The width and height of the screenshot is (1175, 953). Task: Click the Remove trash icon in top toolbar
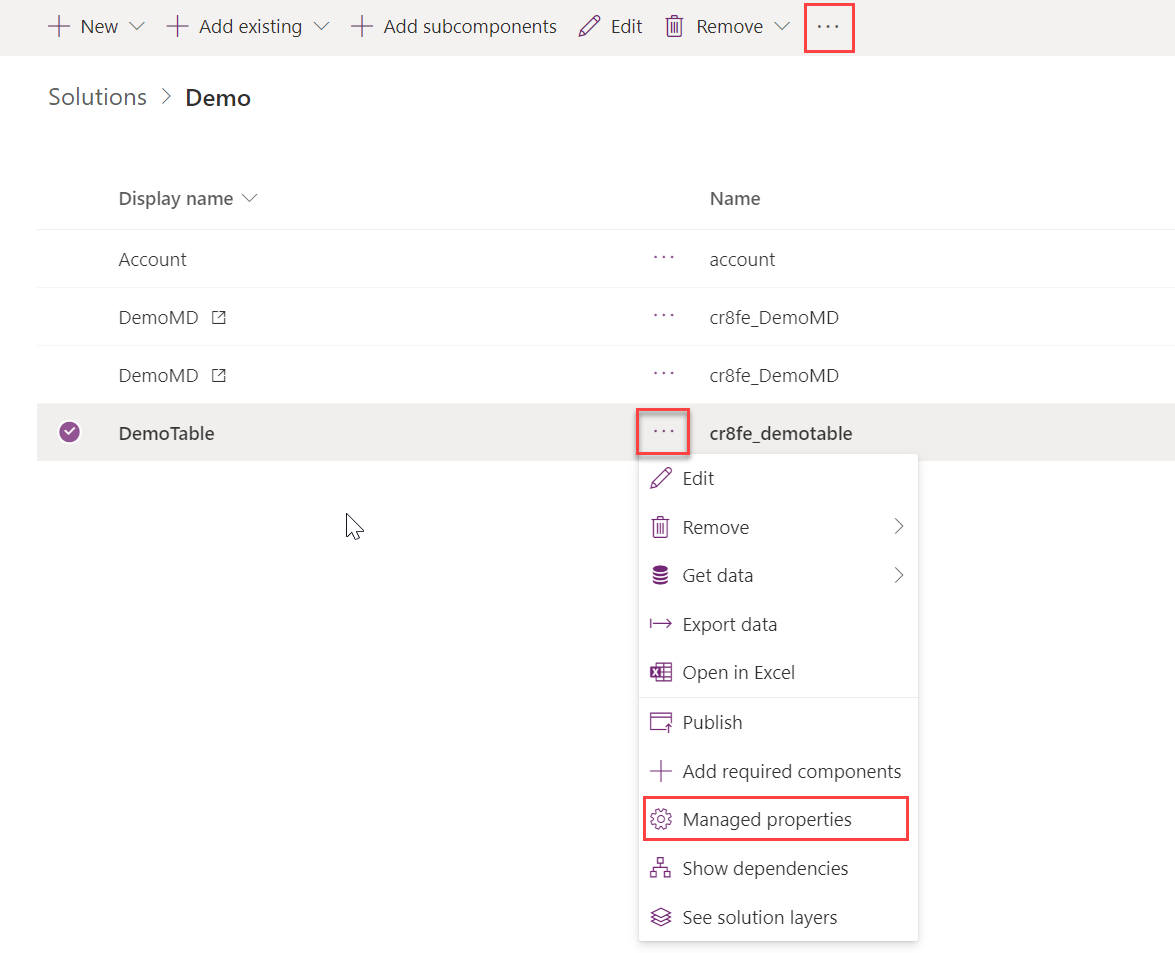coord(674,26)
